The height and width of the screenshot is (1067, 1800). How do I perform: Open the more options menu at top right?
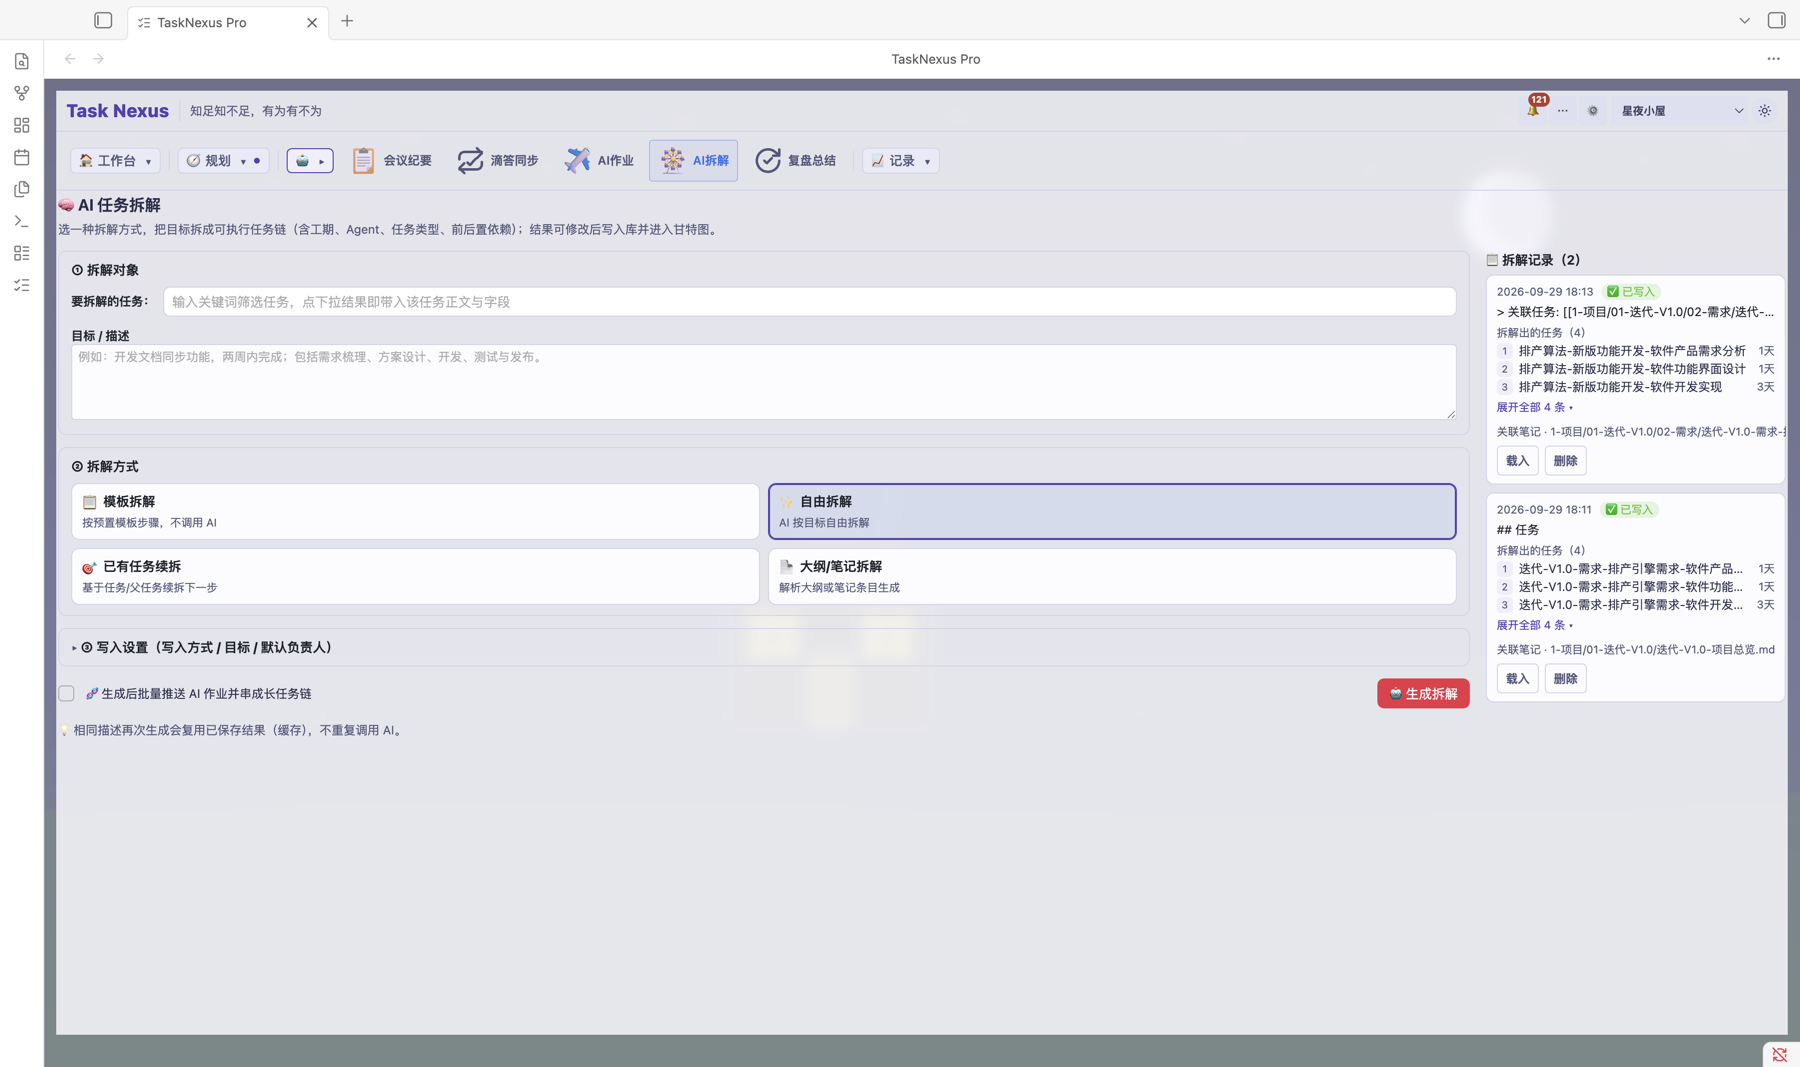point(1773,59)
